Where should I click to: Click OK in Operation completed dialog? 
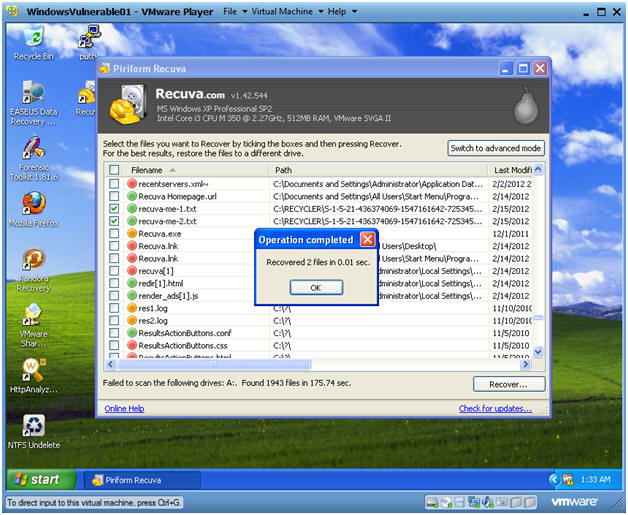click(316, 288)
